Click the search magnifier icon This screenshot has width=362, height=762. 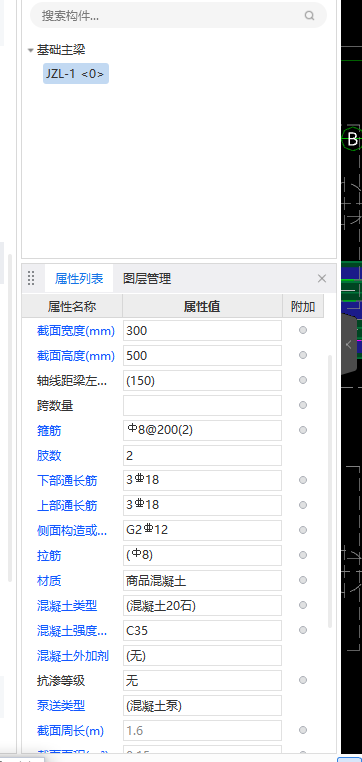coord(310,16)
